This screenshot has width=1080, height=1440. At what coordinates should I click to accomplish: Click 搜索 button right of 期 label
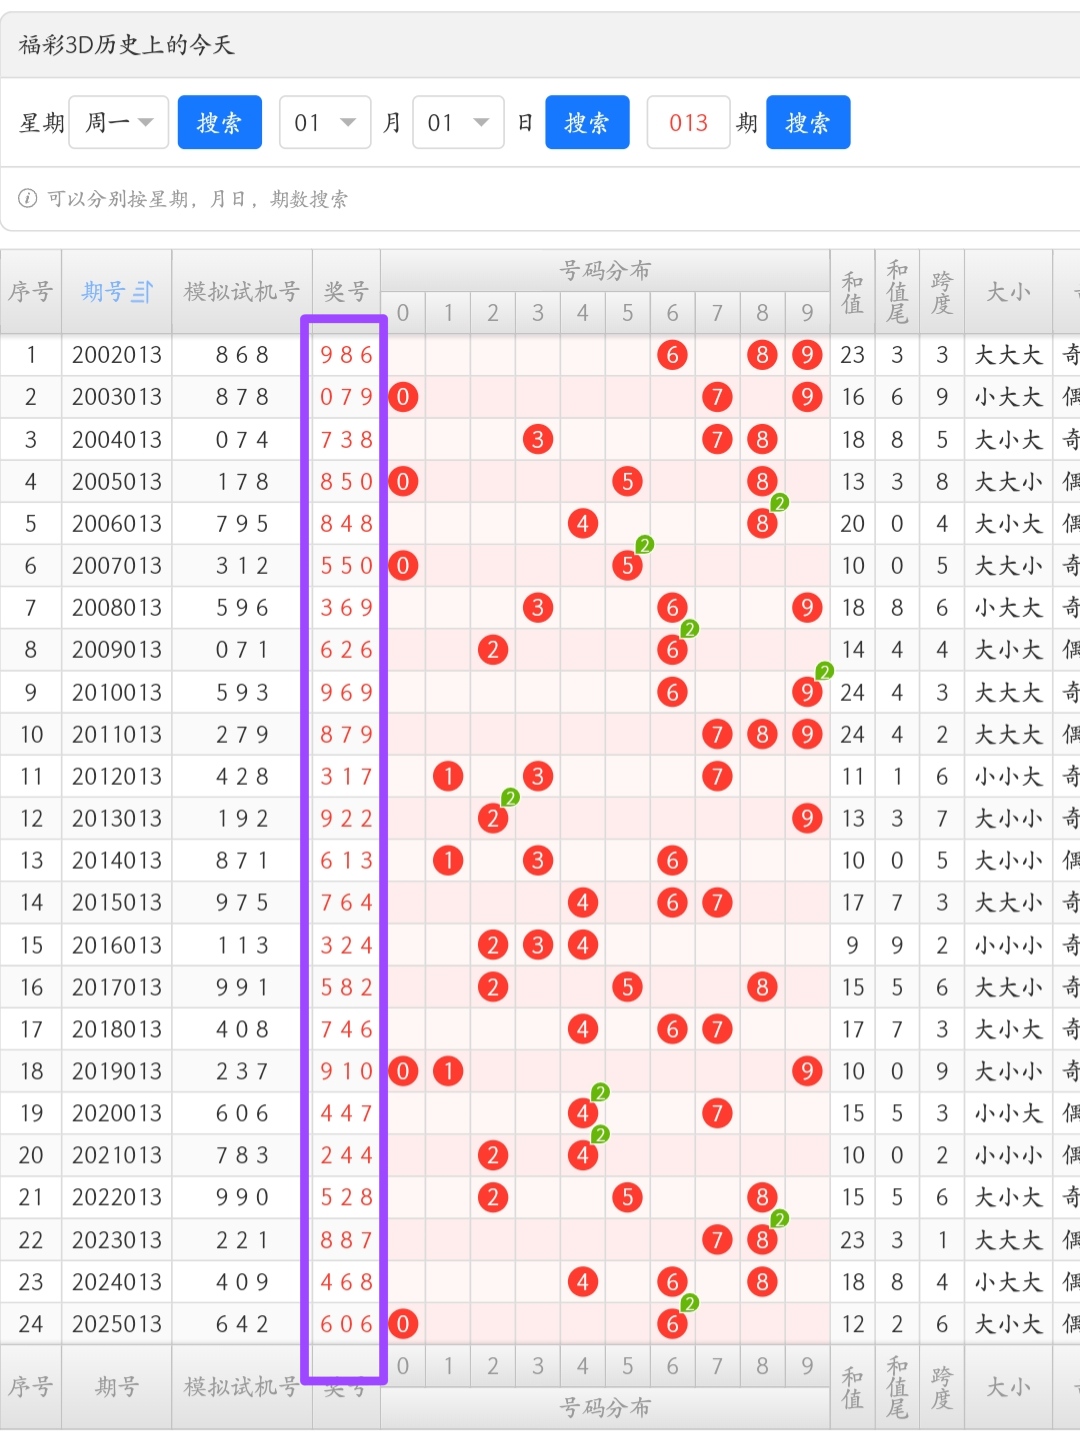[x=808, y=123]
